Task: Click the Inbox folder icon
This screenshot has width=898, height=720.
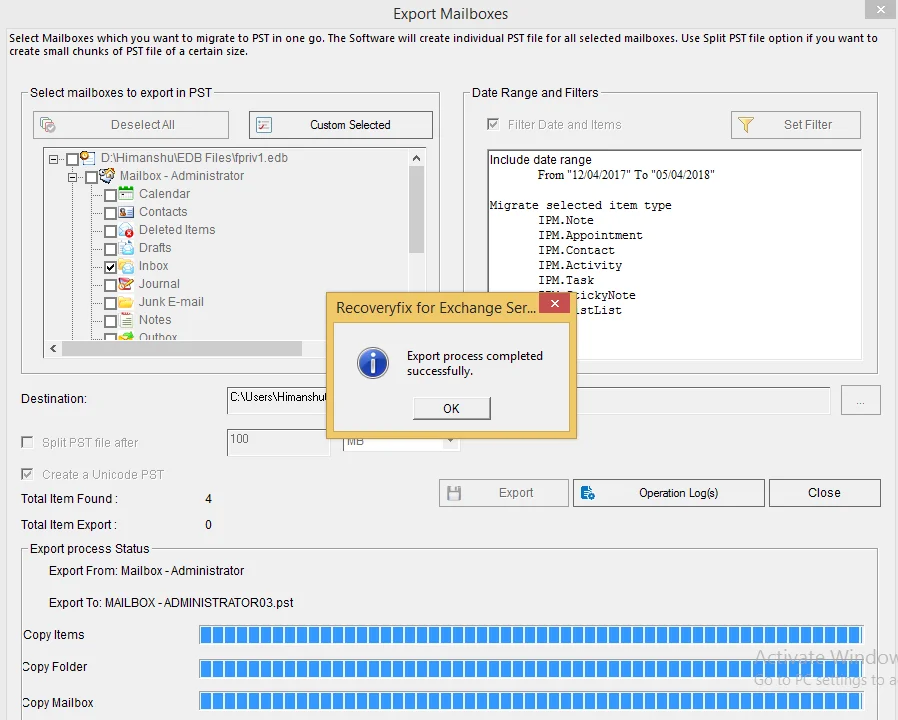Action: point(126,266)
